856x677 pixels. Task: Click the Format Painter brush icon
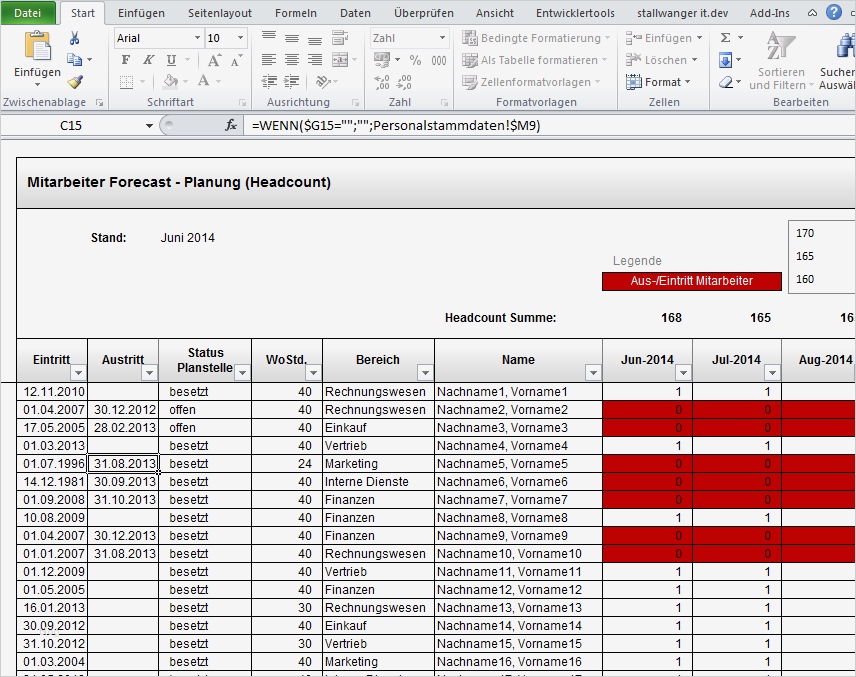coord(75,82)
